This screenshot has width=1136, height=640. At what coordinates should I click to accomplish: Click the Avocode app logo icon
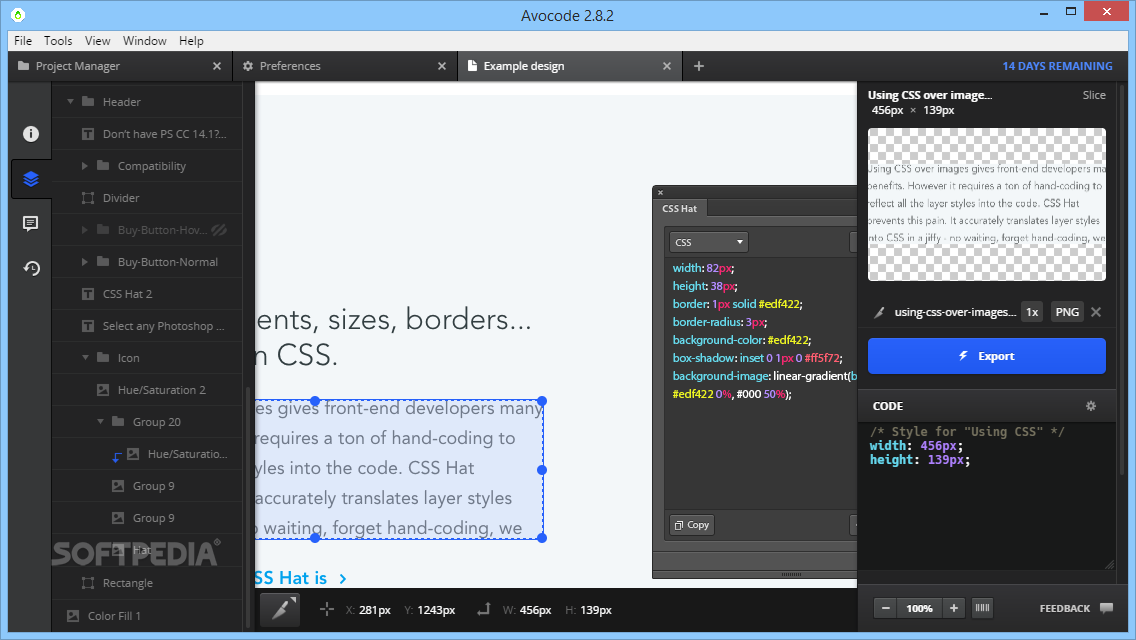pyautogui.click(x=18, y=14)
